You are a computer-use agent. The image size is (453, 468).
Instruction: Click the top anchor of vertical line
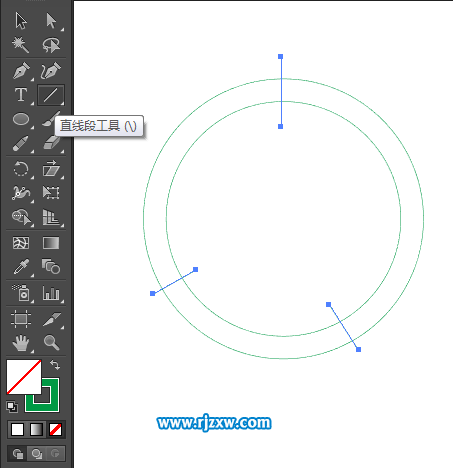[281, 57]
